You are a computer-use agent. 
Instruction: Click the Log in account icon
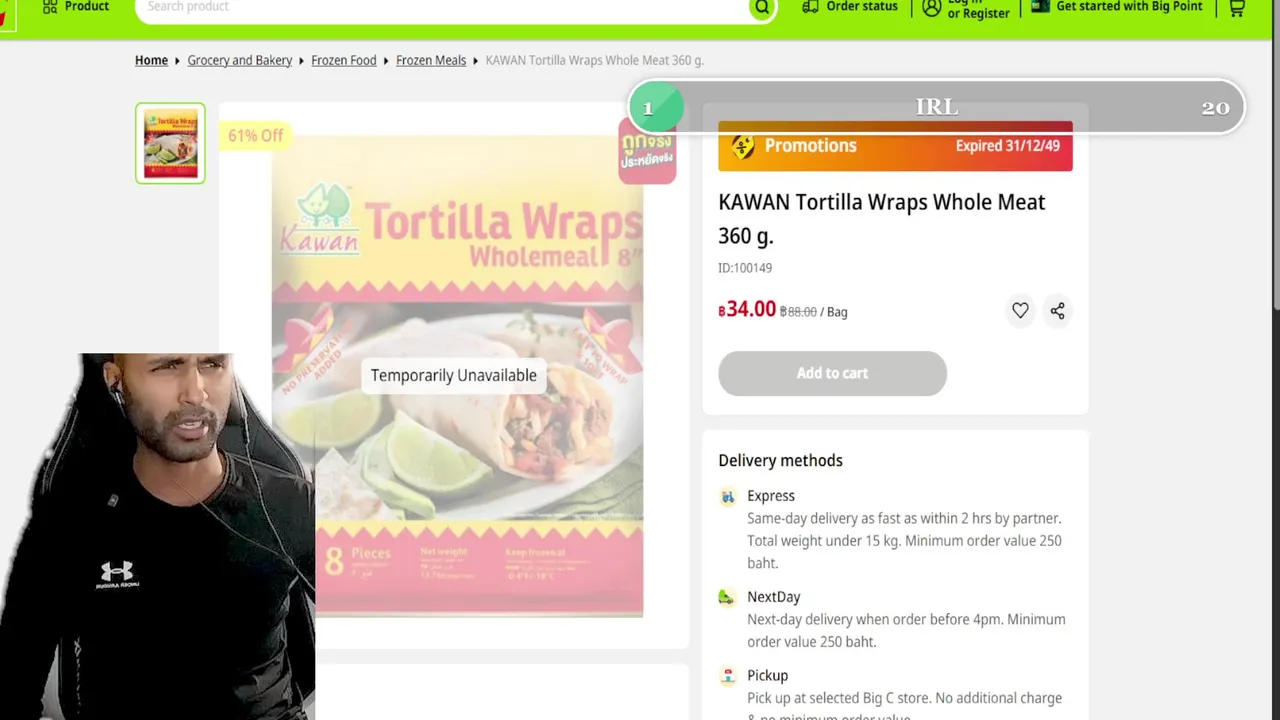point(931,7)
